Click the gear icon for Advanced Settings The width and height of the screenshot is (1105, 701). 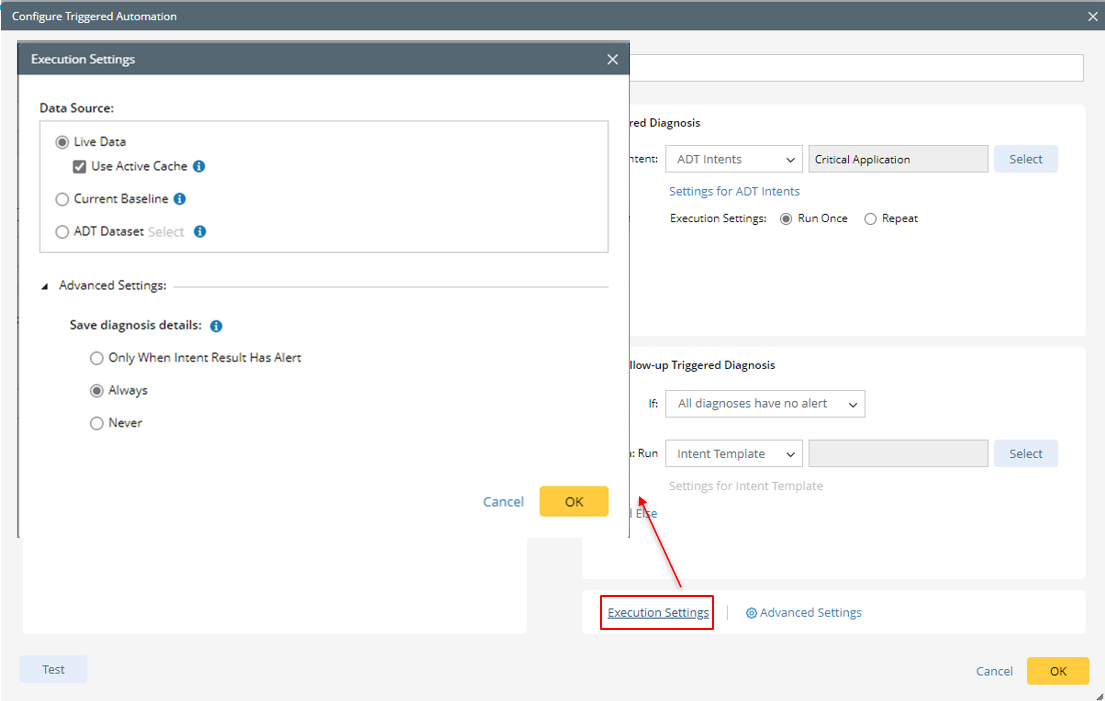coord(752,613)
